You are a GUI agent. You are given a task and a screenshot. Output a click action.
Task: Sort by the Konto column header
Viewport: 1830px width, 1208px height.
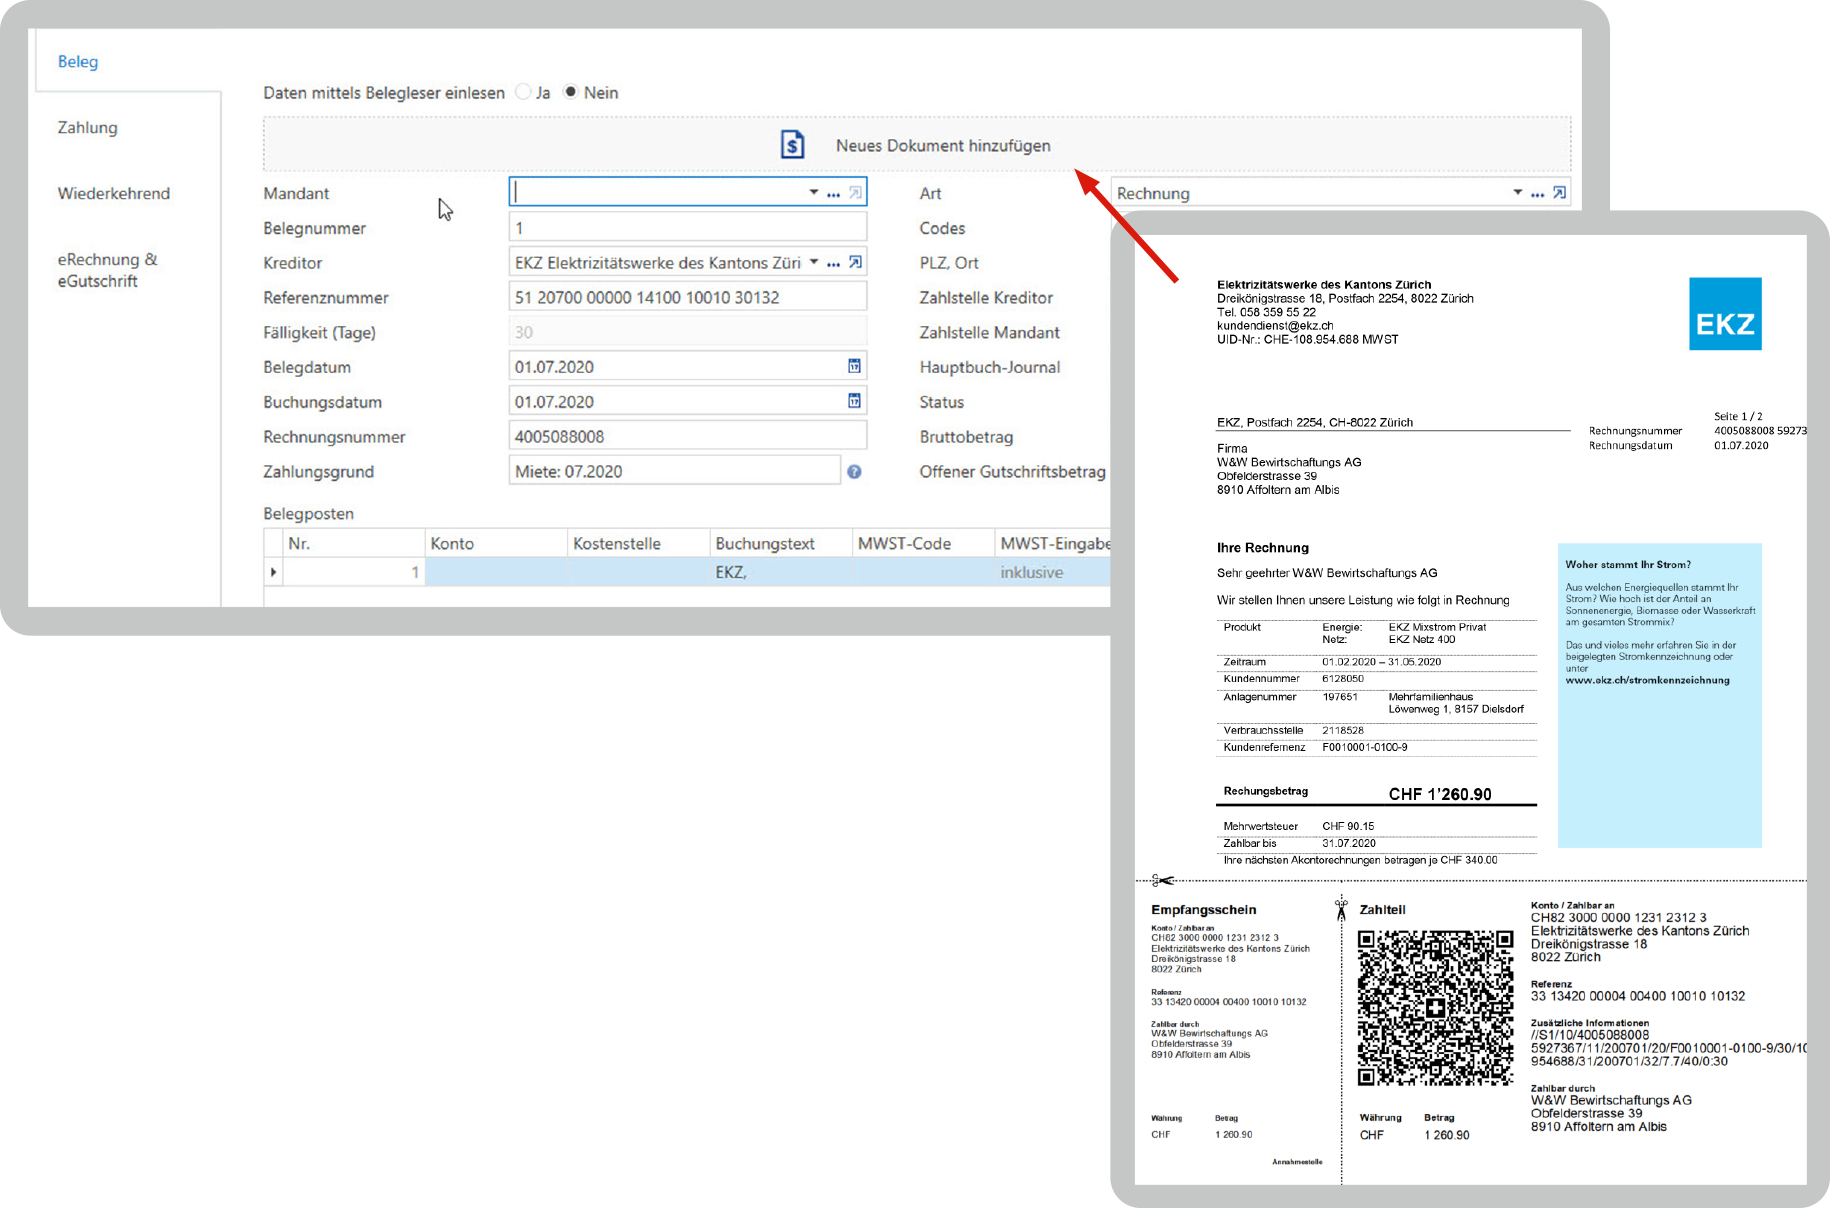pos(496,543)
